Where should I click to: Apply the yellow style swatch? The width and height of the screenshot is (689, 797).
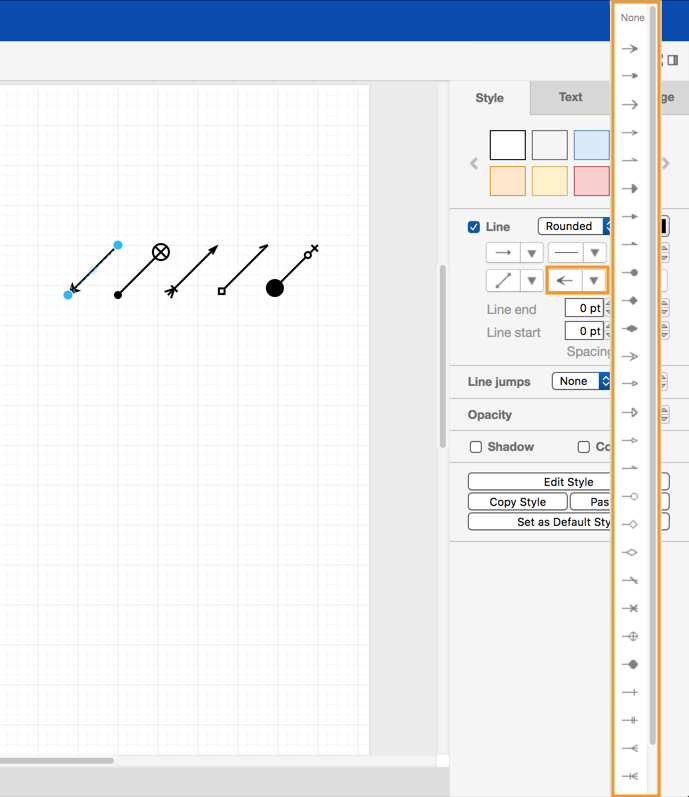tap(550, 181)
